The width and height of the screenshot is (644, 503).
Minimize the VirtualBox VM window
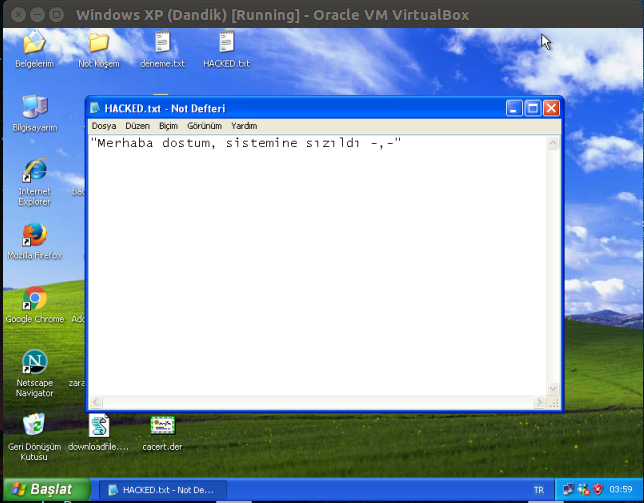tap(37, 15)
